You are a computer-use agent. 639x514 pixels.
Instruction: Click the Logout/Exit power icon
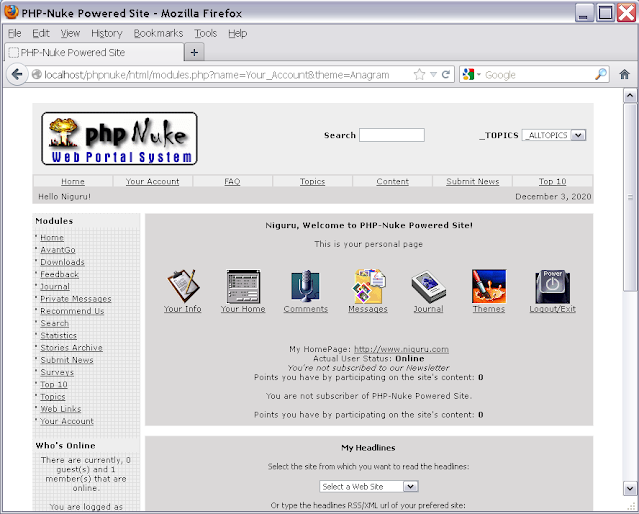pyautogui.click(x=553, y=286)
